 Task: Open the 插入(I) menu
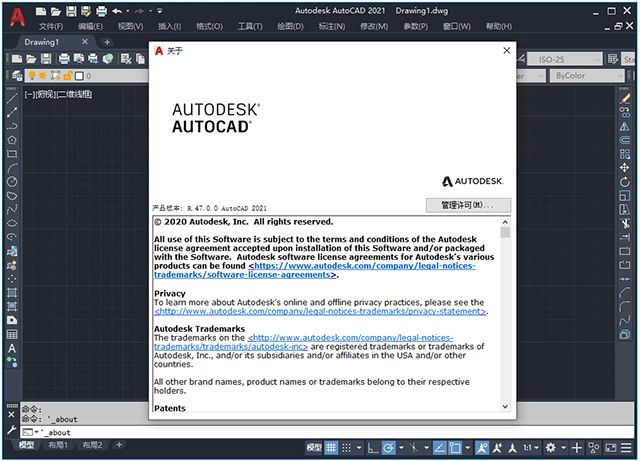(169, 27)
